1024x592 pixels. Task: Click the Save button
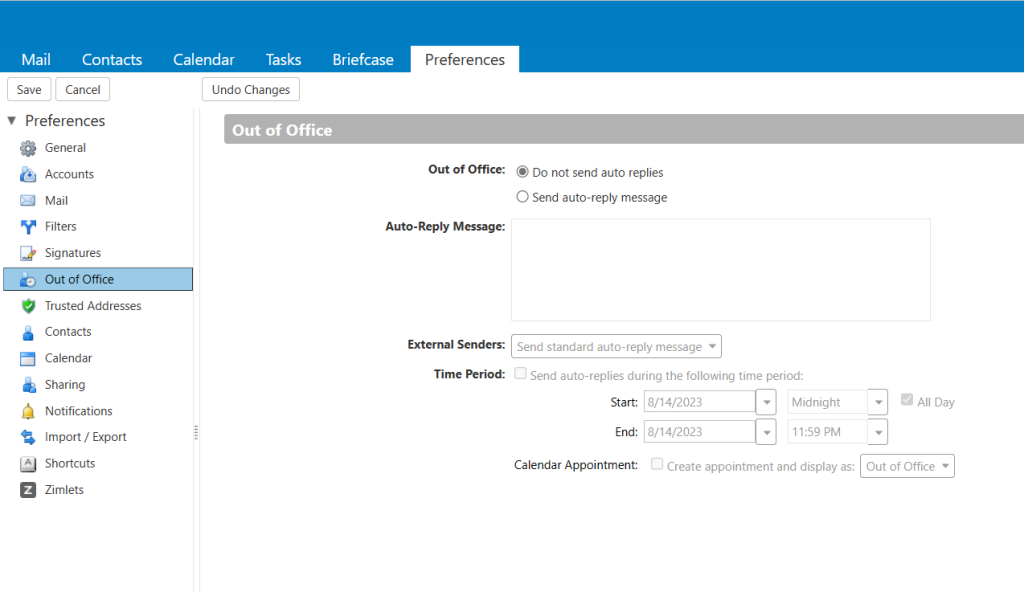[29, 90]
